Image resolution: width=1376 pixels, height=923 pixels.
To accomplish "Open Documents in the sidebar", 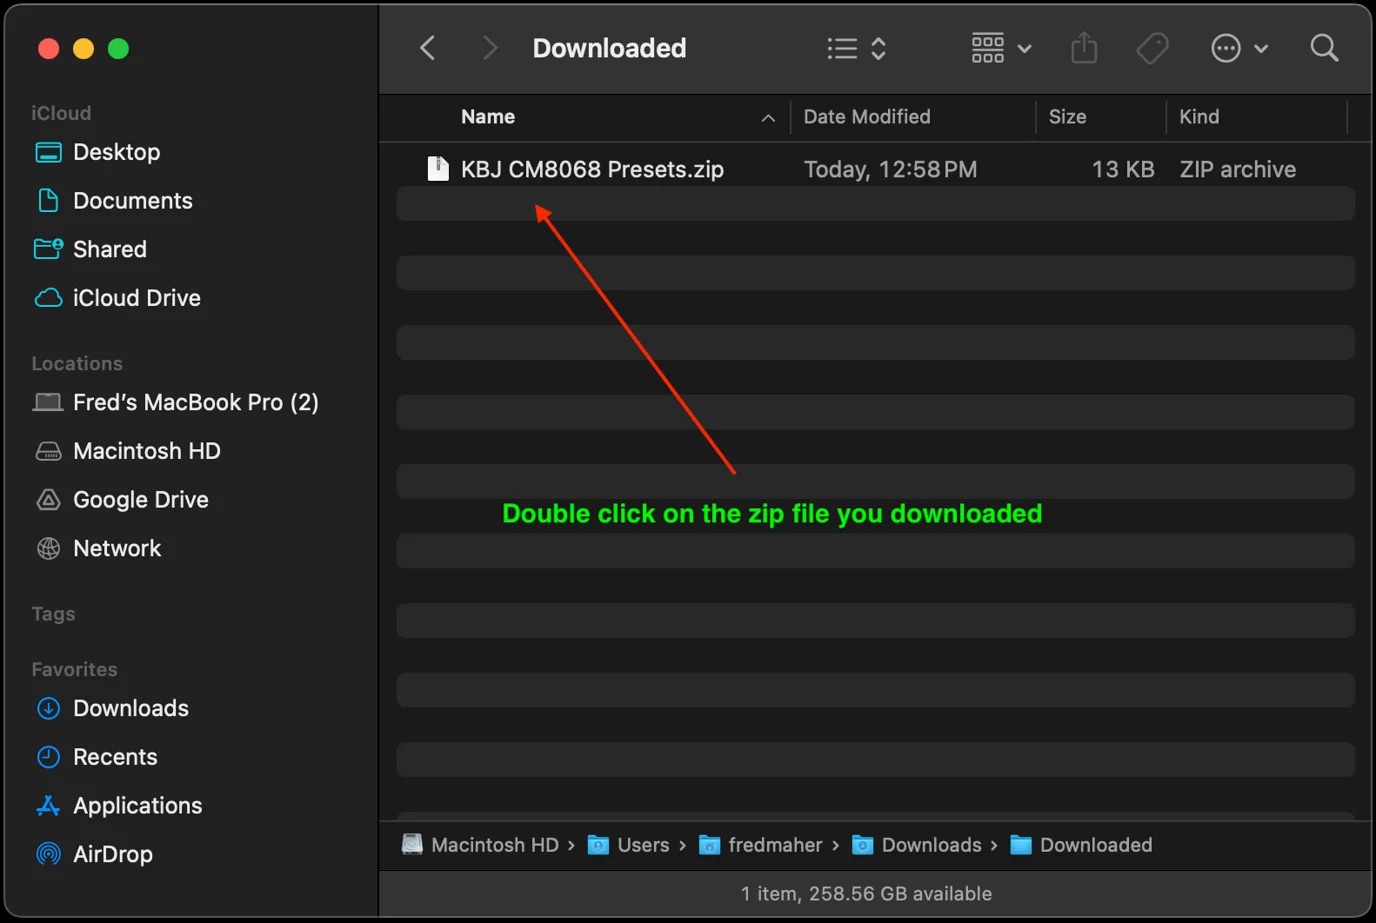I will (132, 201).
